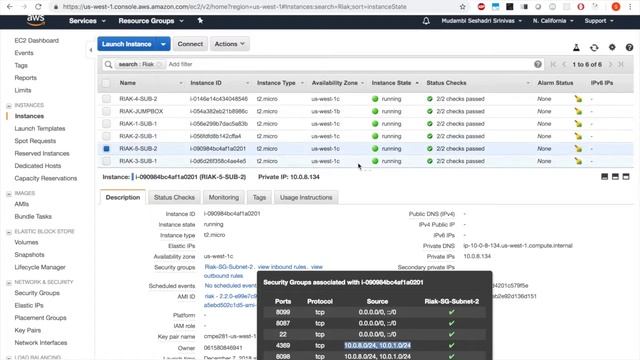Switch to the Tags tab

pos(259,197)
